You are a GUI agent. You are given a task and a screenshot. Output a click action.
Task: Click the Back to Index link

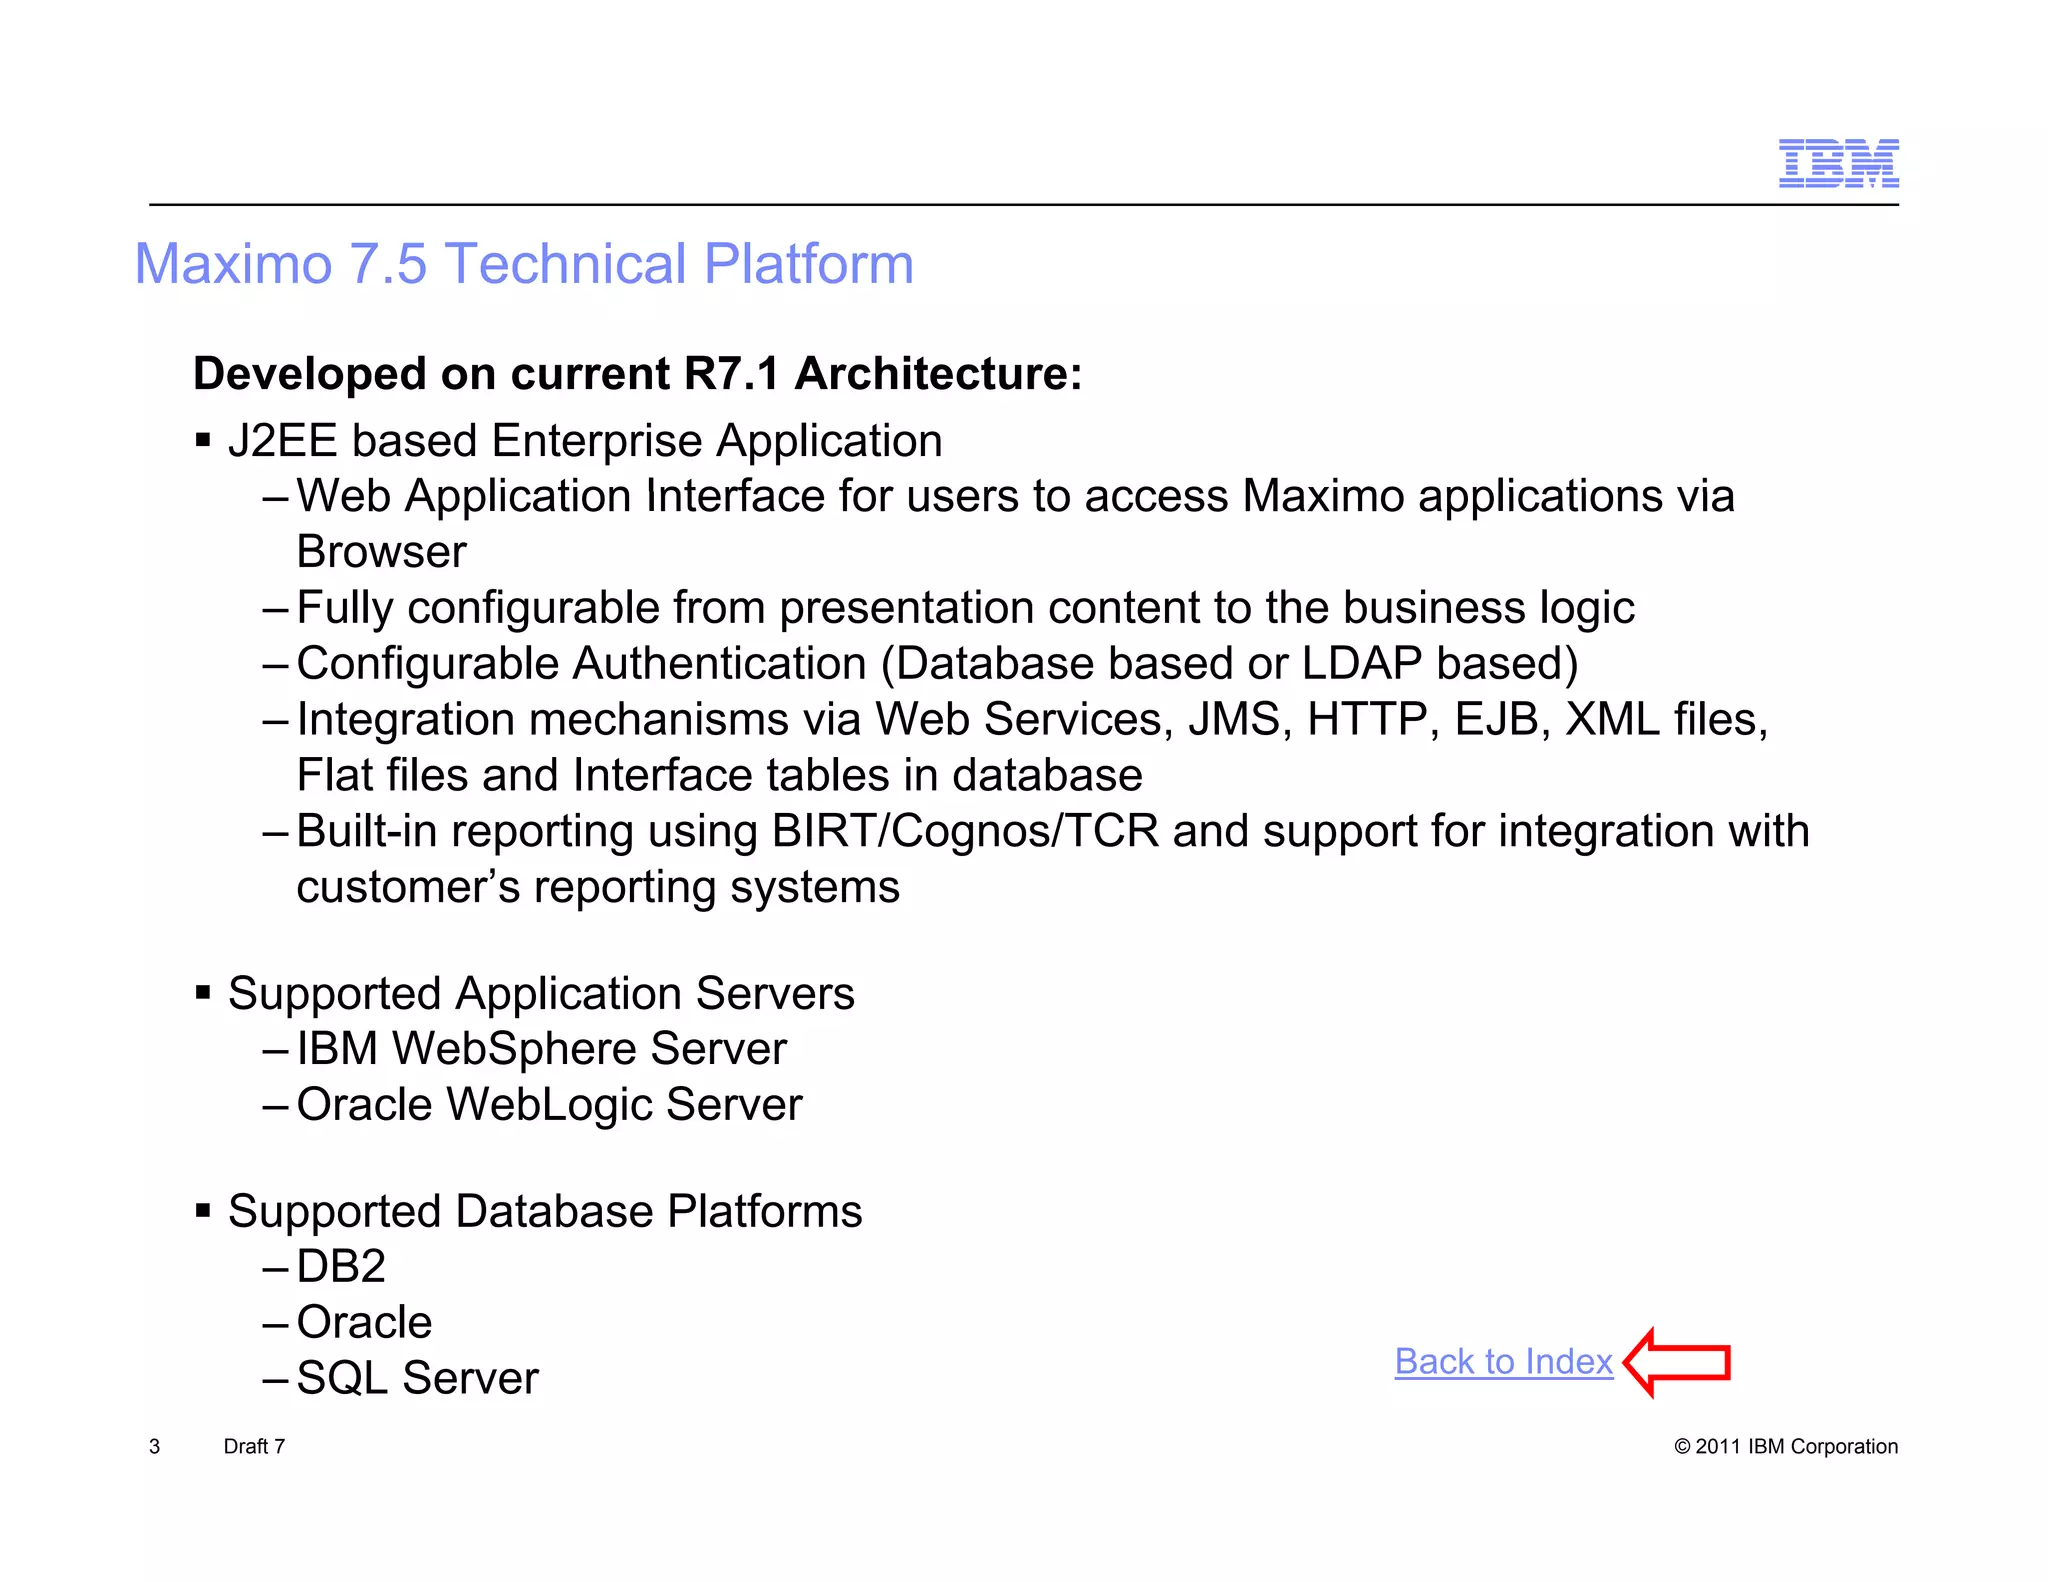point(1503,1362)
